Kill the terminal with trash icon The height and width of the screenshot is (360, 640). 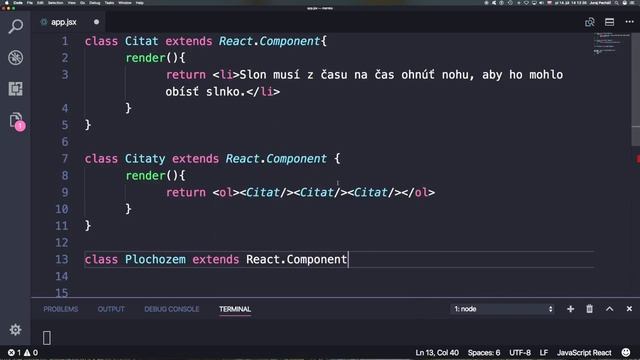[589, 309]
